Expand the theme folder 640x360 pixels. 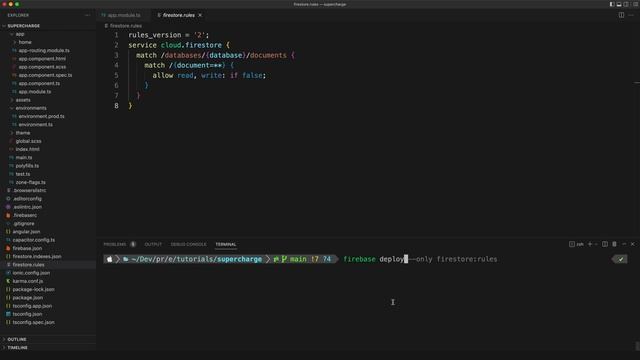[22, 133]
